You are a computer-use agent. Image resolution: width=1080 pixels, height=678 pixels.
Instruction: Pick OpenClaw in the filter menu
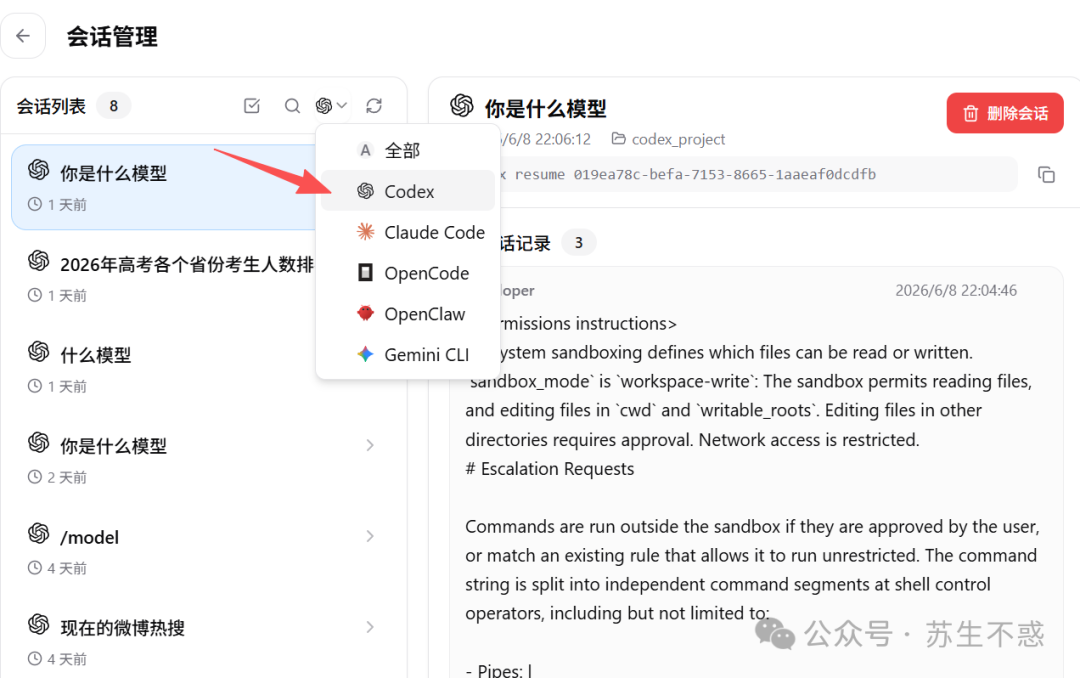tap(408, 314)
